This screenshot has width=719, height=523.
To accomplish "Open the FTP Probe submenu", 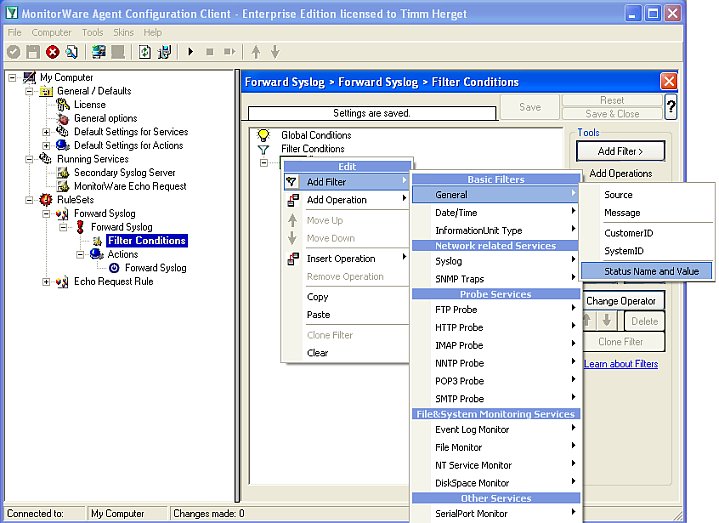I will (496, 310).
